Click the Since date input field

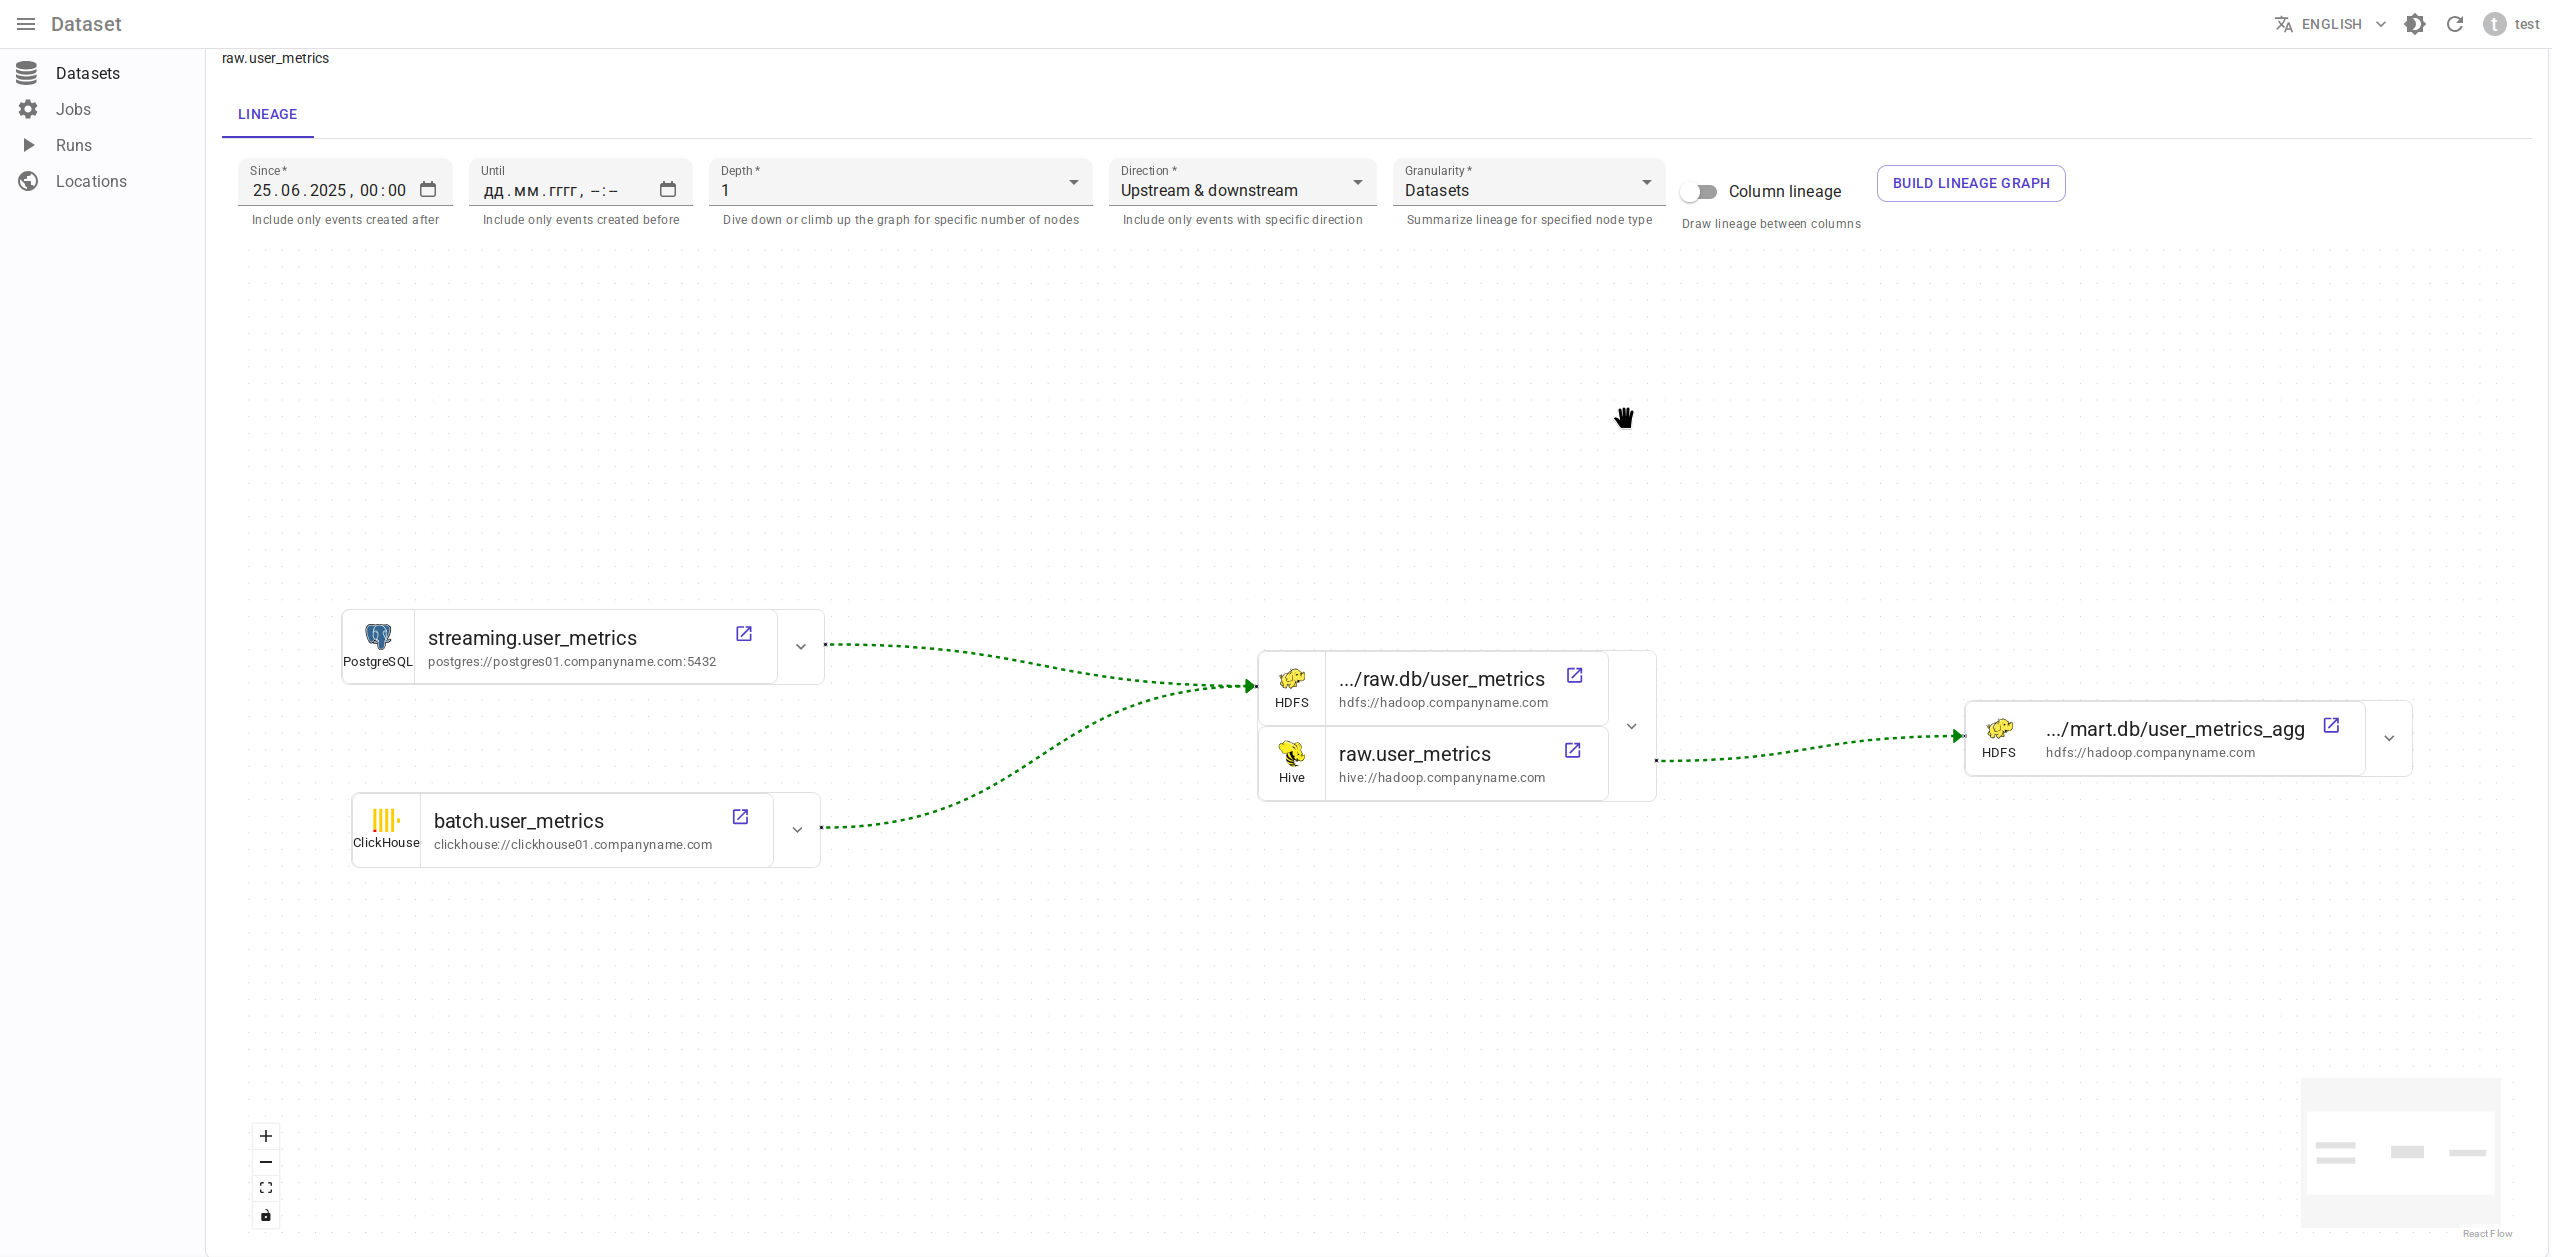330,190
